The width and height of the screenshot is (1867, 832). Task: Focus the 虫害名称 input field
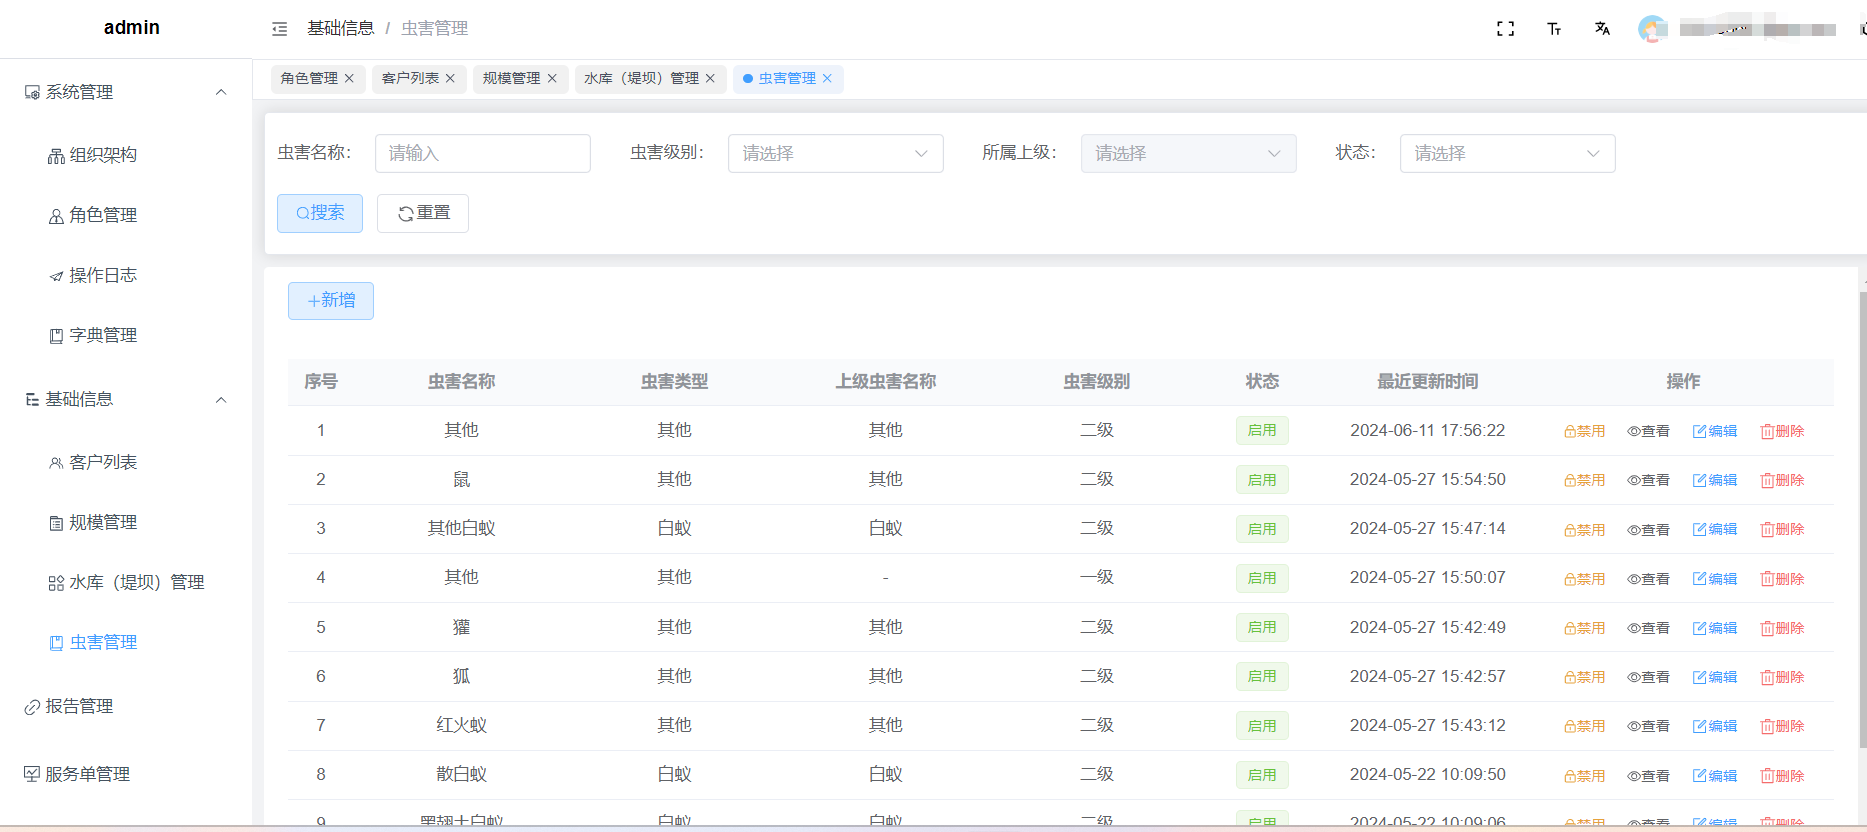coord(482,153)
